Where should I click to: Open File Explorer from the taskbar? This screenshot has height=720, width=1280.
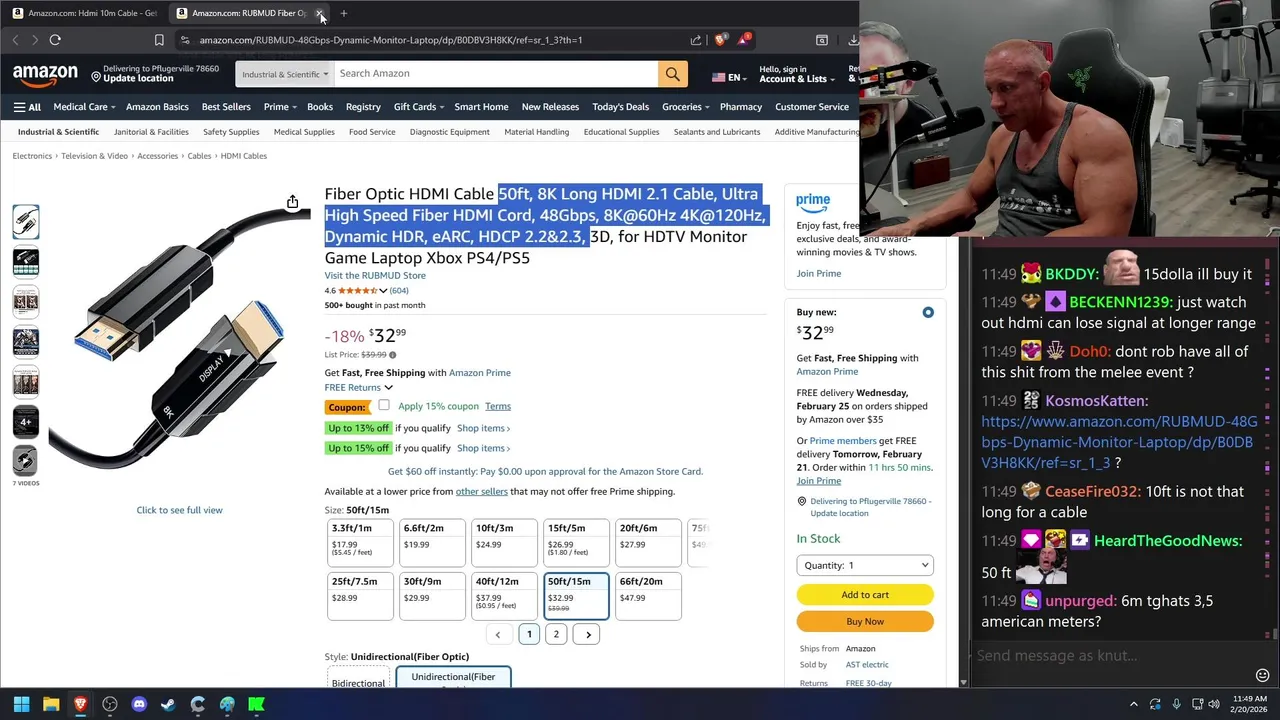[51, 704]
